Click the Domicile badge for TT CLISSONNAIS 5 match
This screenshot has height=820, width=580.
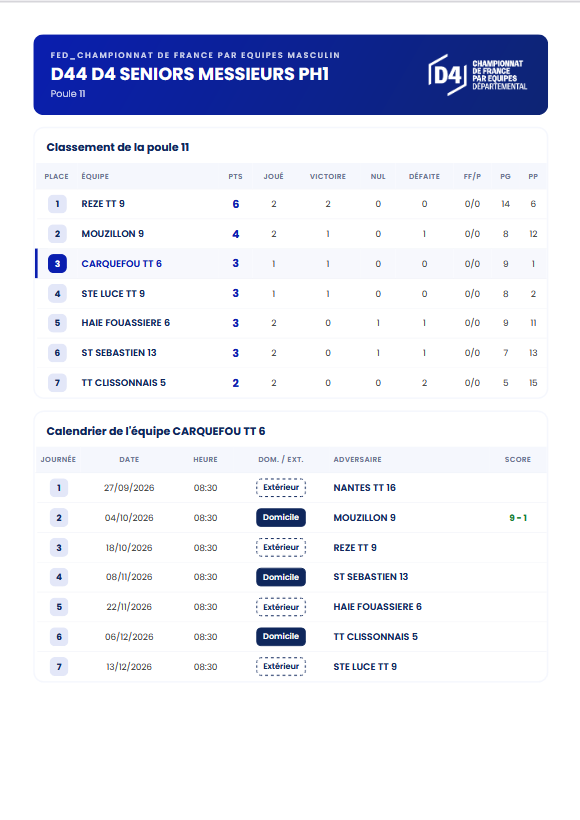coord(281,636)
